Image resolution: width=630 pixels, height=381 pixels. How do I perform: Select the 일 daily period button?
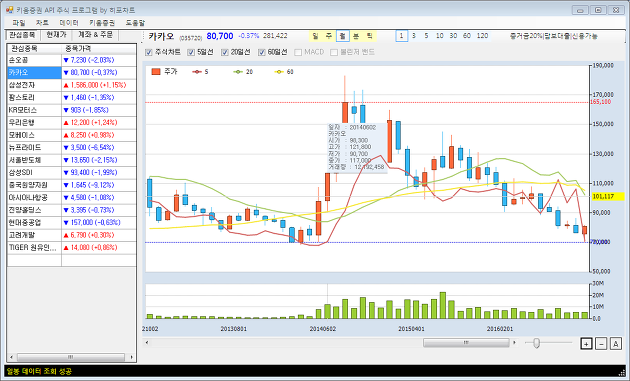pos(316,36)
